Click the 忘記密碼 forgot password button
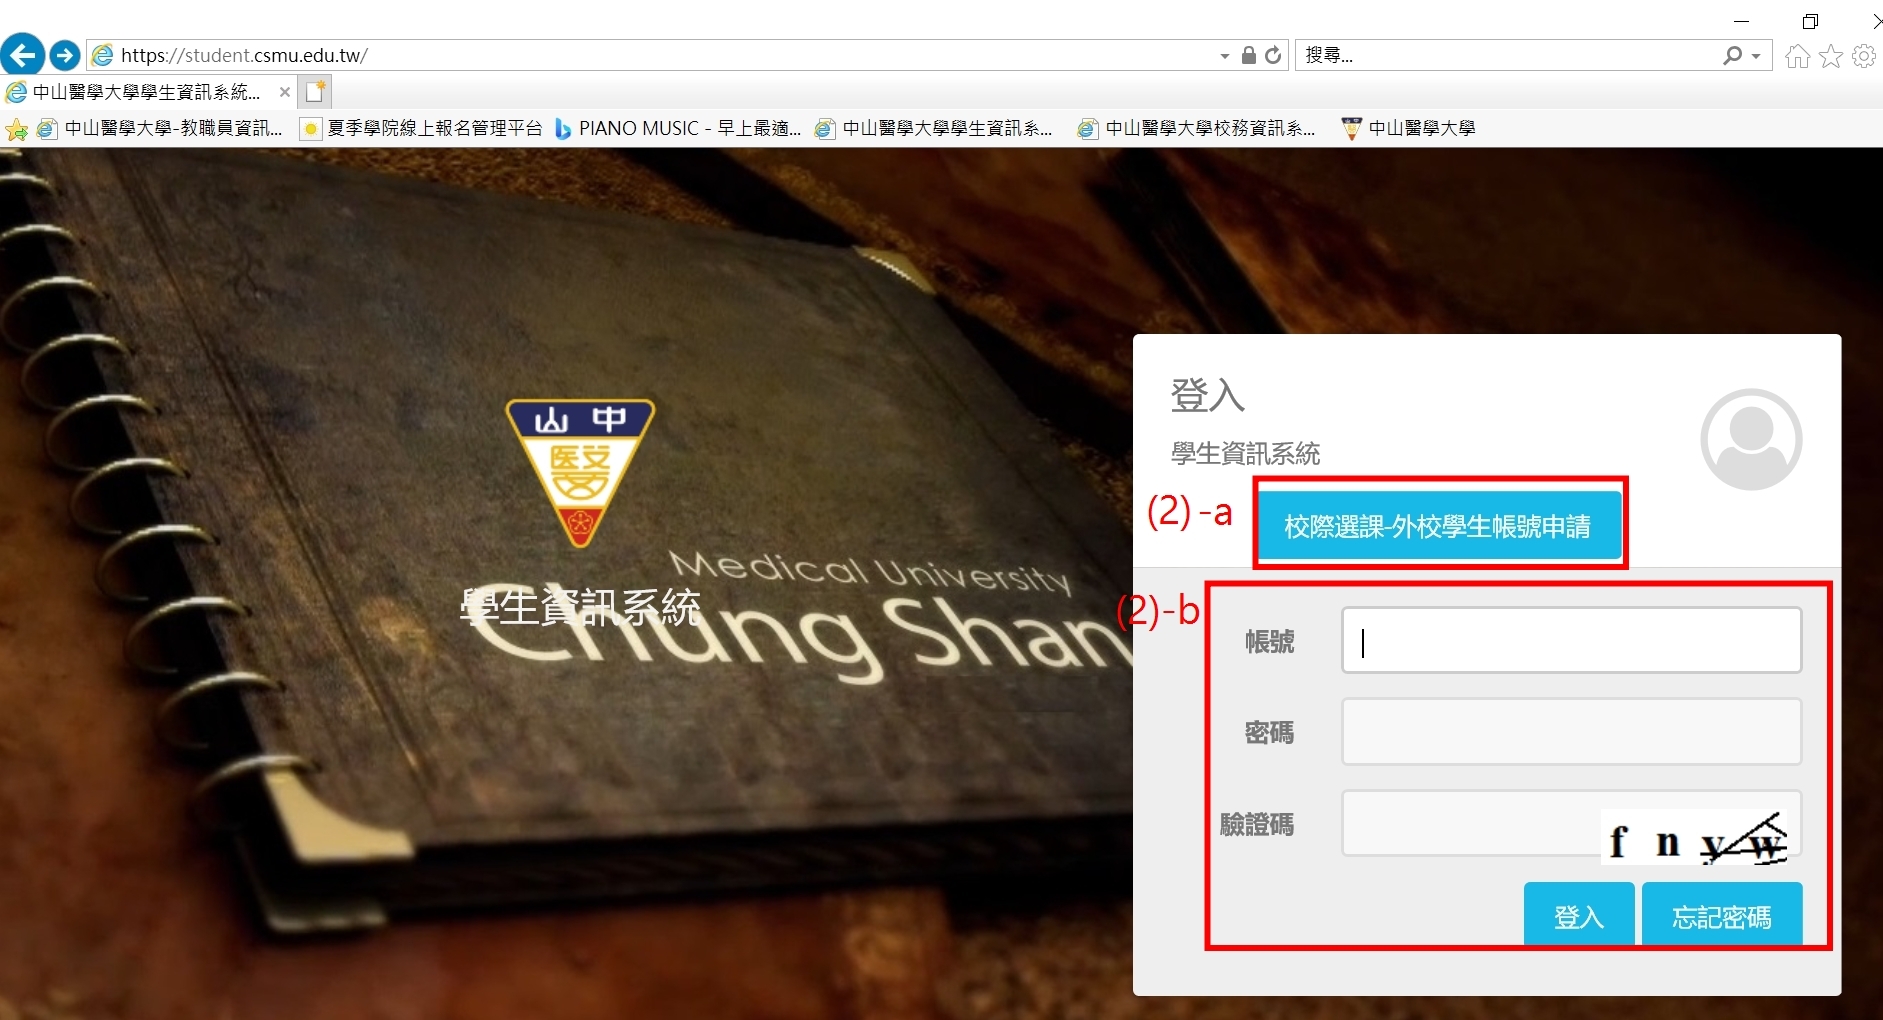This screenshot has width=1883, height=1020. (1722, 914)
